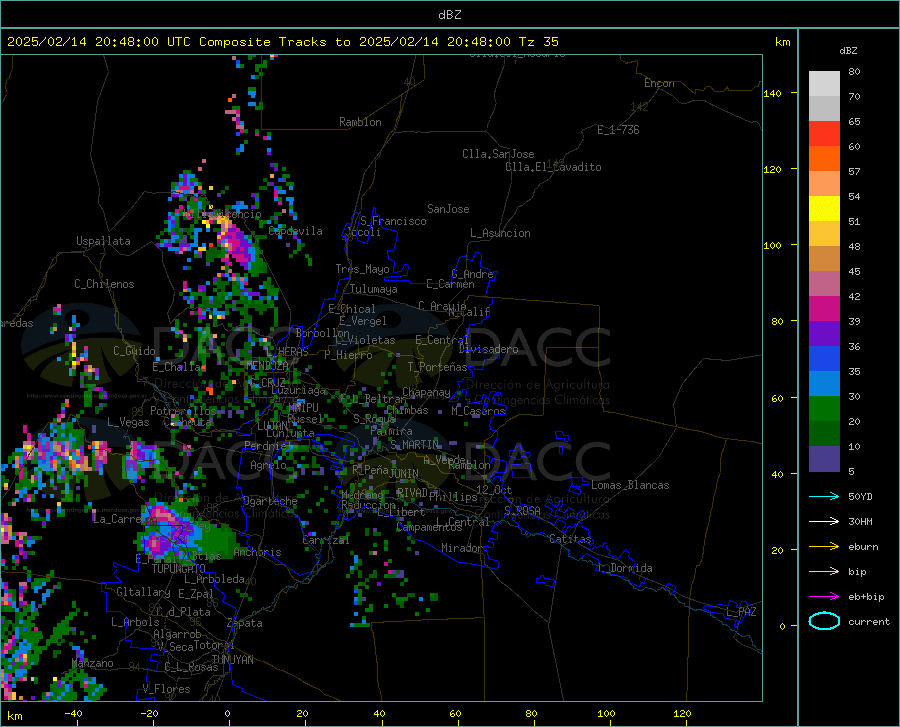The height and width of the screenshot is (727, 900).
Task: Select the purple 36-39 dBZ swatch
Action: pos(824,333)
